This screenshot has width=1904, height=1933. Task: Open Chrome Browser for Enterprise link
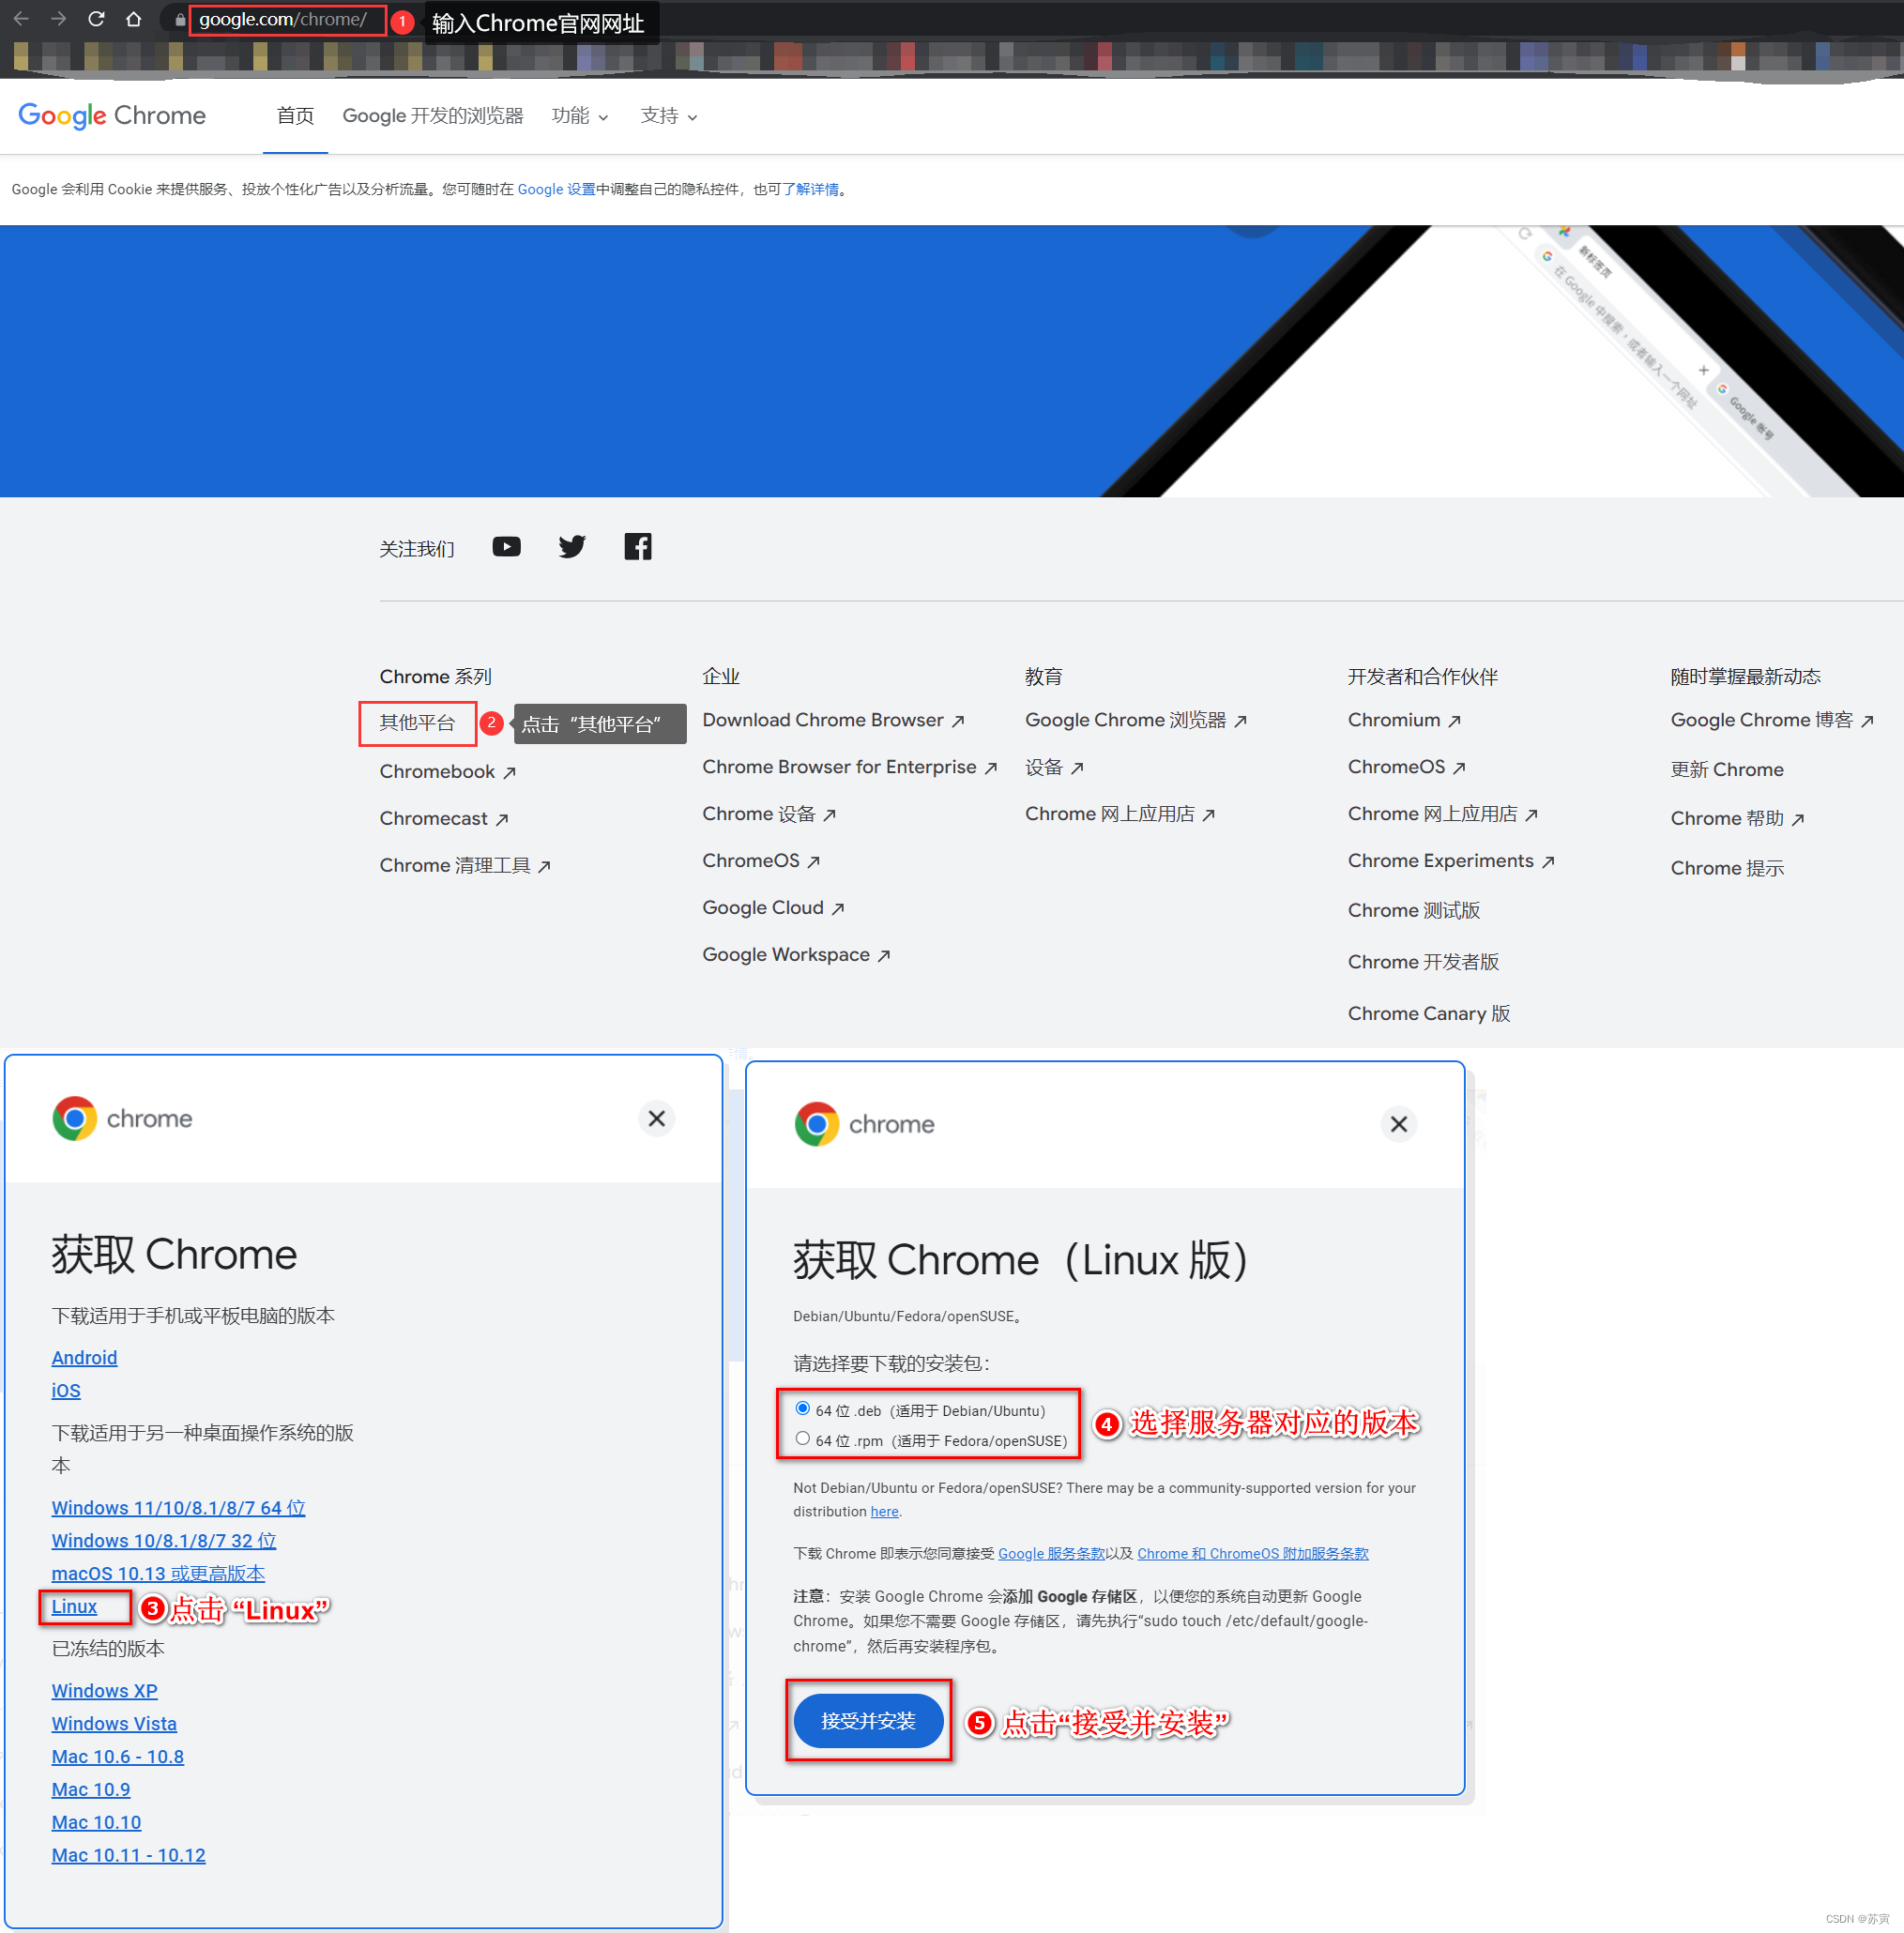click(x=850, y=767)
